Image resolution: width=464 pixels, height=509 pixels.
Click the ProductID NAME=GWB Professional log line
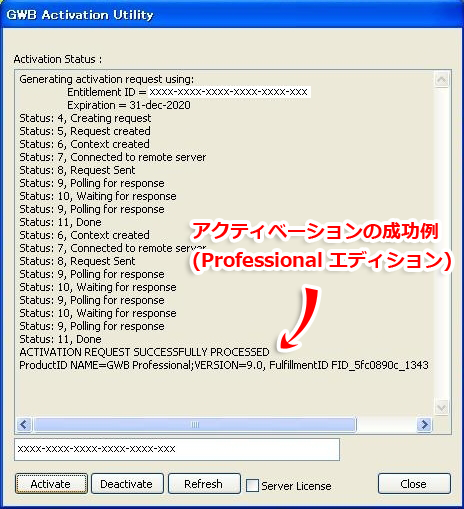point(224,365)
